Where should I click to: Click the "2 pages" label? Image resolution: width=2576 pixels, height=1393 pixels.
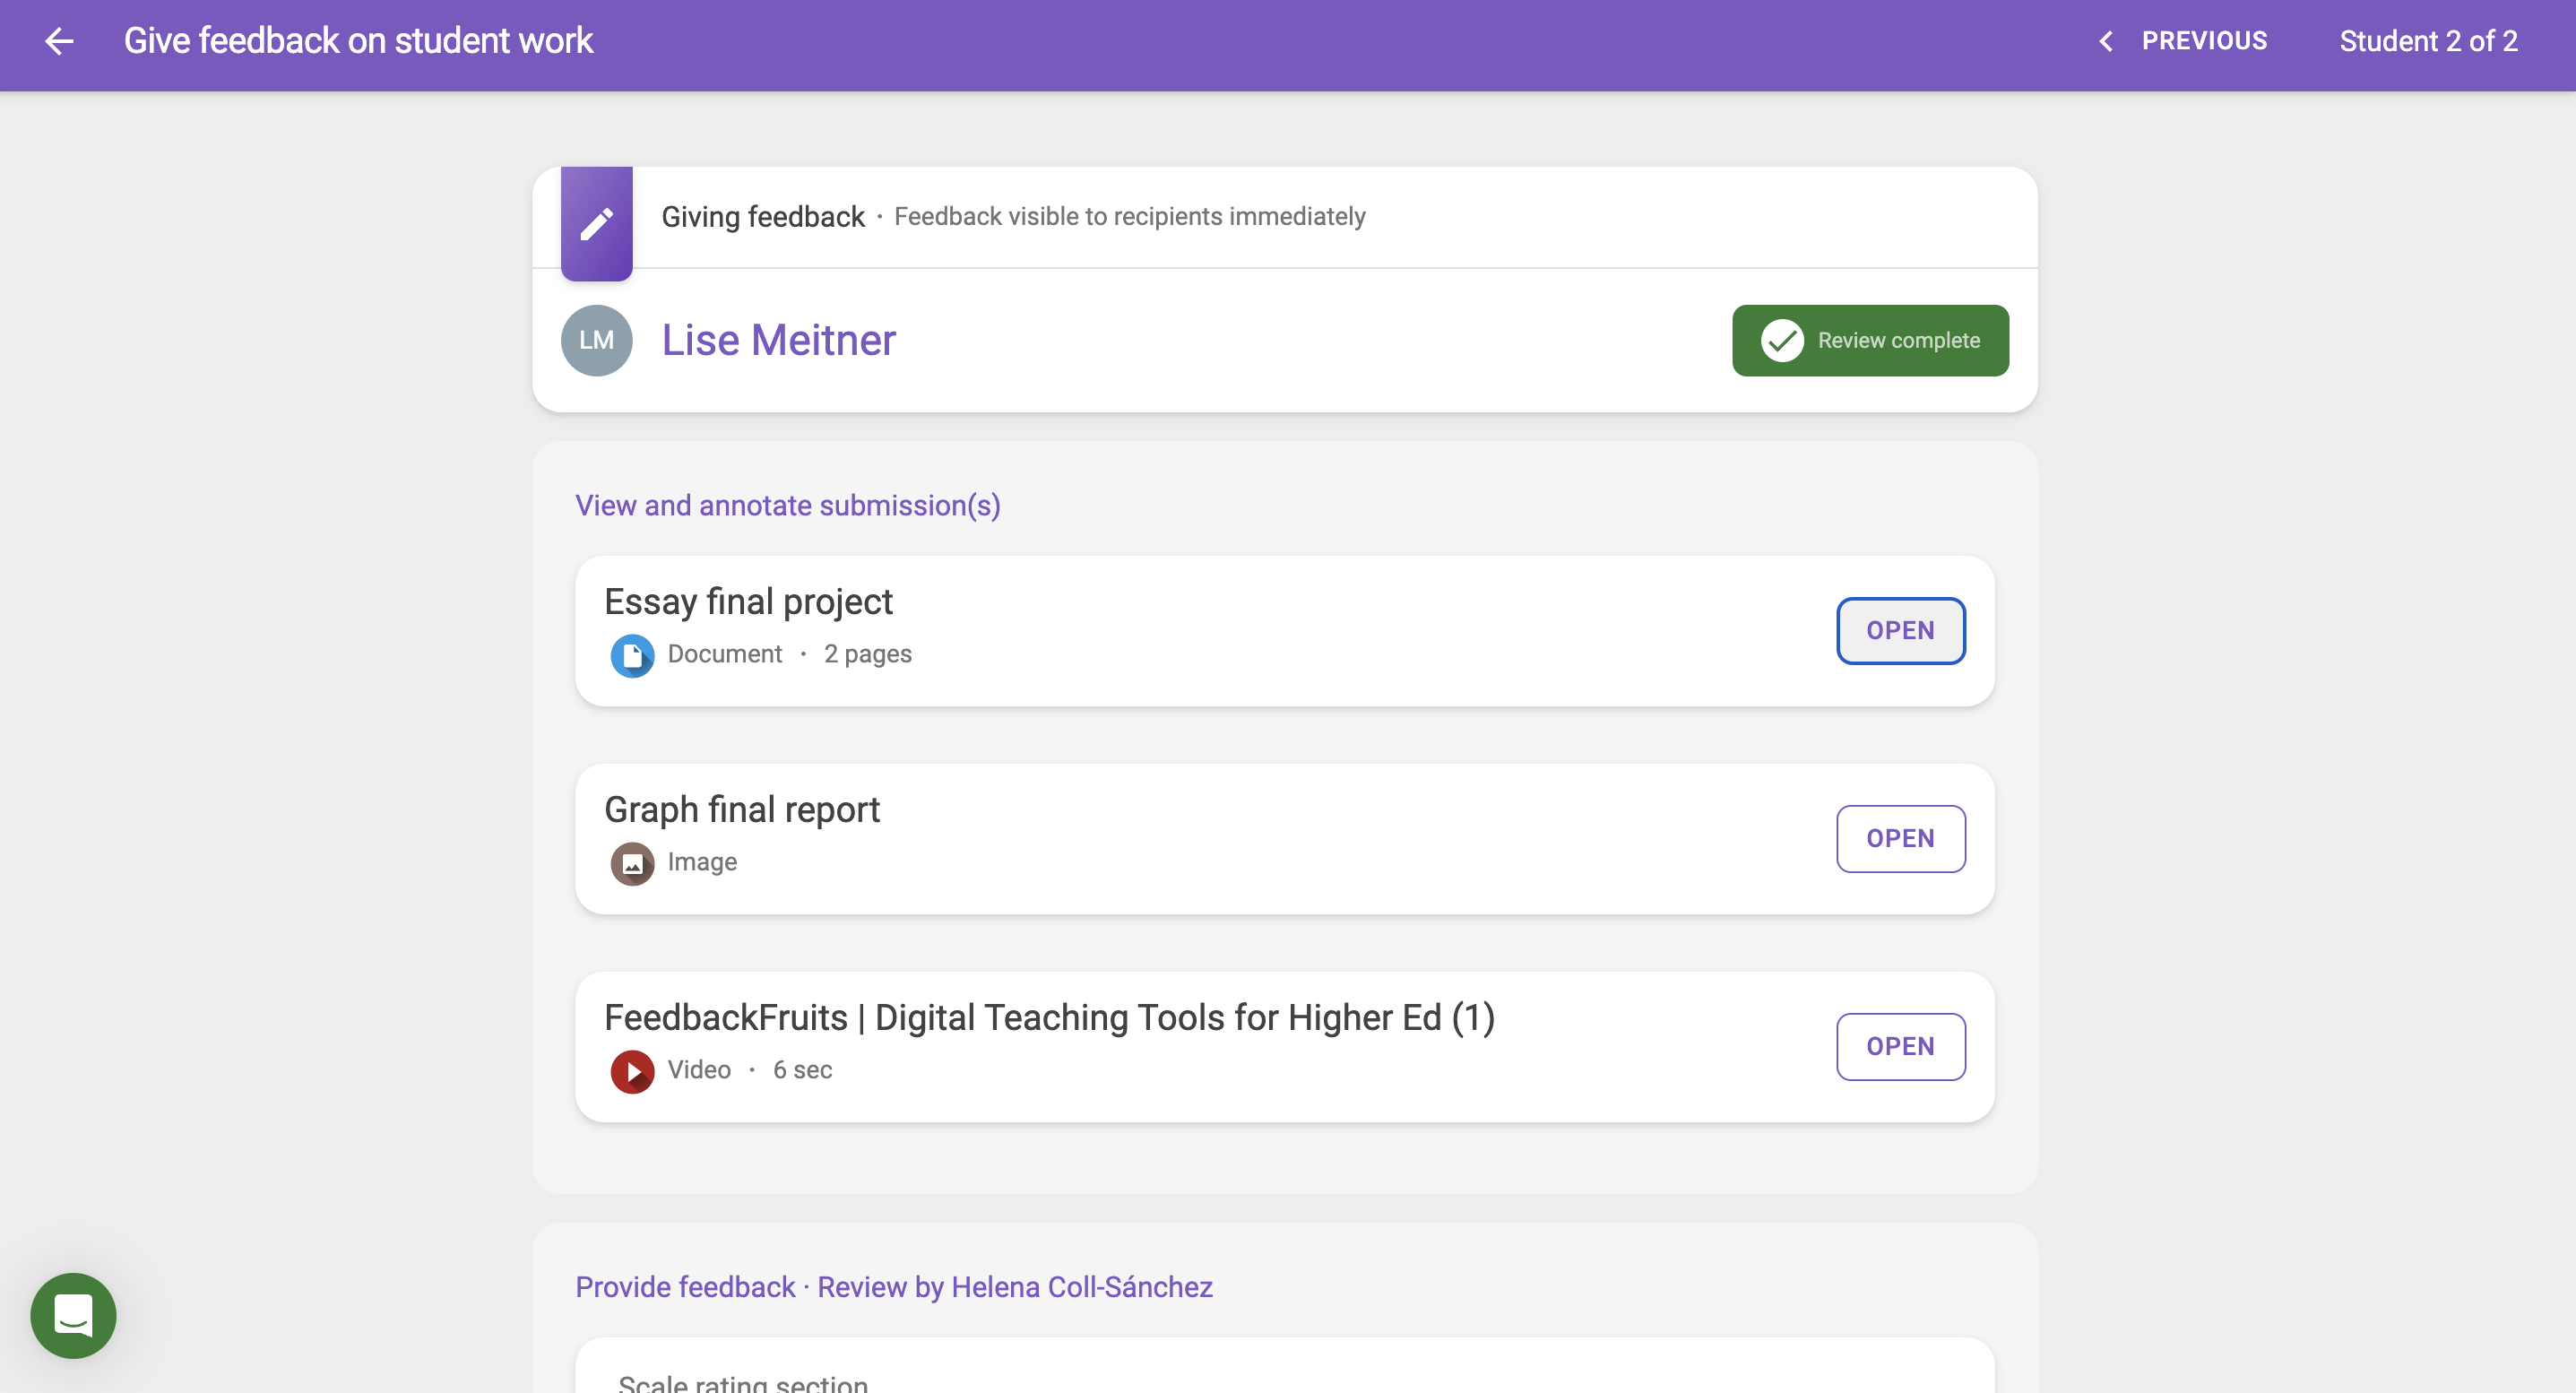[x=867, y=654]
